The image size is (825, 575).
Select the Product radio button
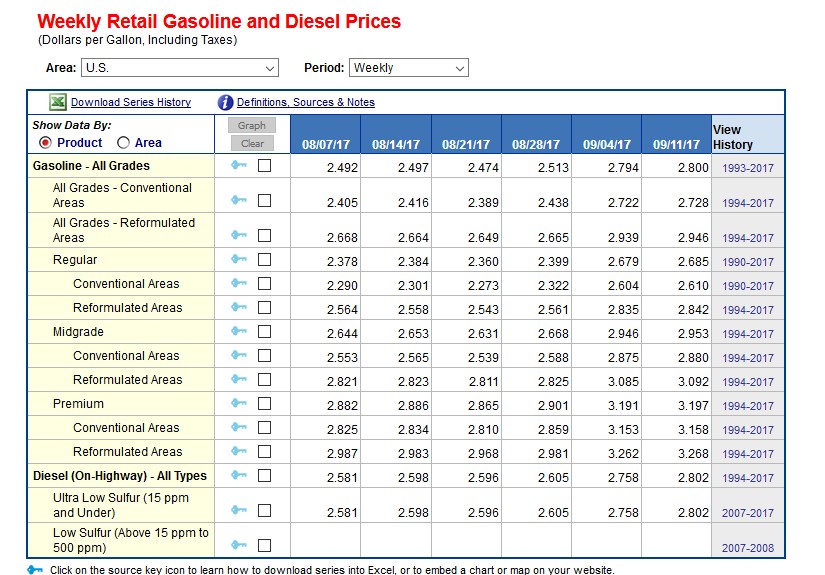[46, 143]
